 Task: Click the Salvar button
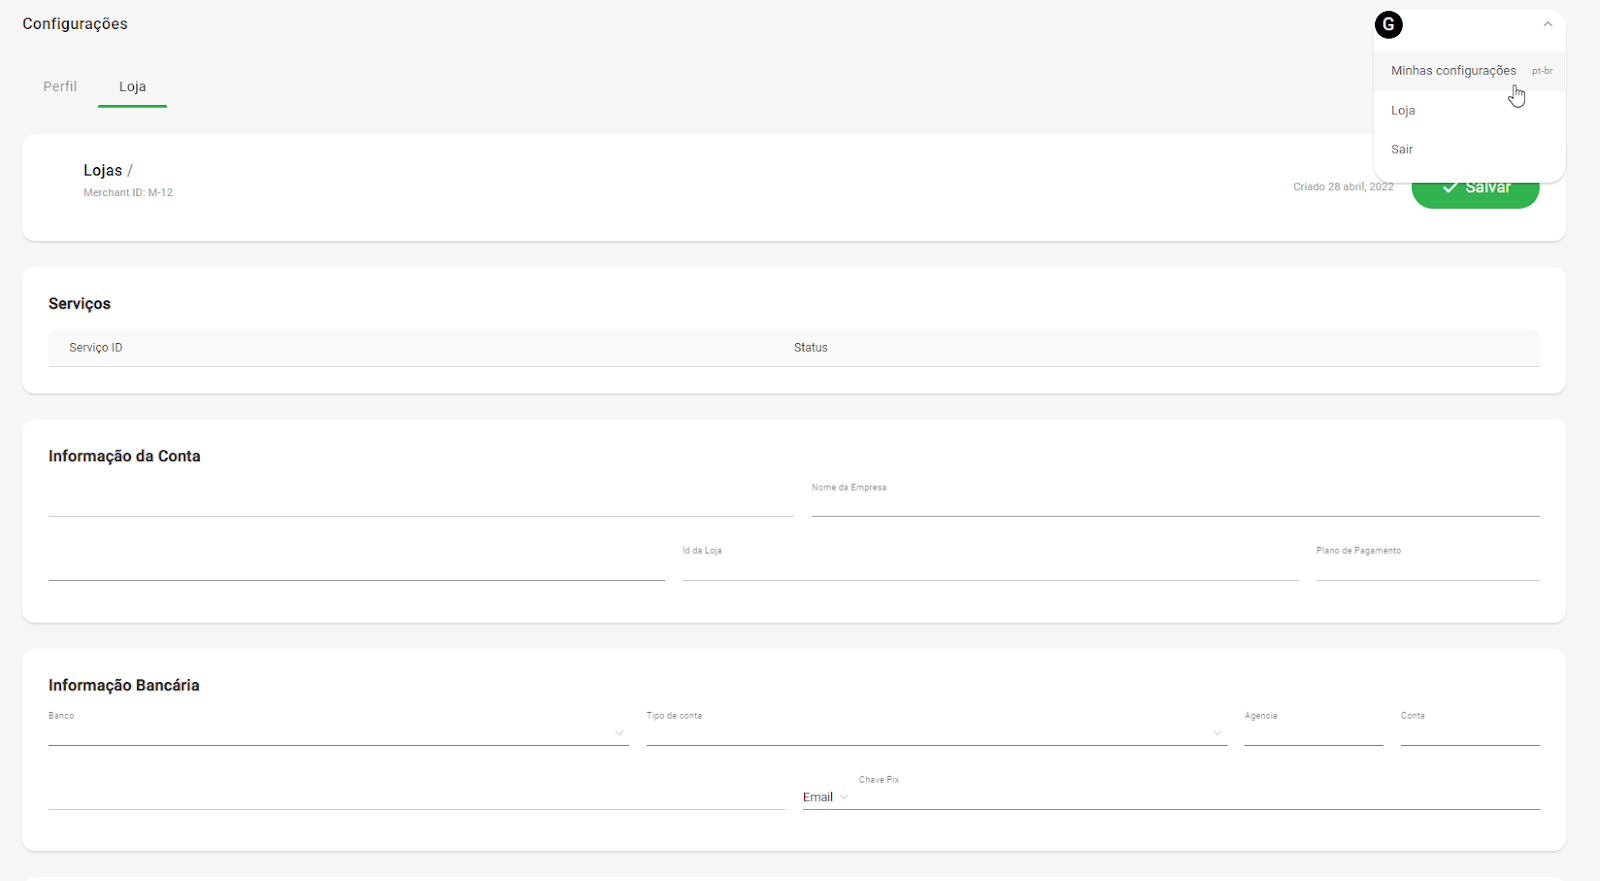[x=1475, y=188]
